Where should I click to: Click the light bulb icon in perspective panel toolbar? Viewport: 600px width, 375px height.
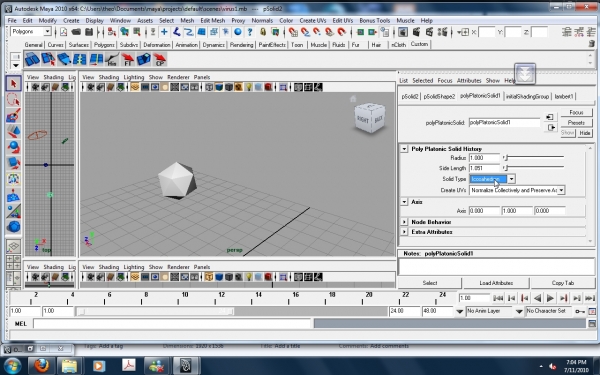[248, 87]
